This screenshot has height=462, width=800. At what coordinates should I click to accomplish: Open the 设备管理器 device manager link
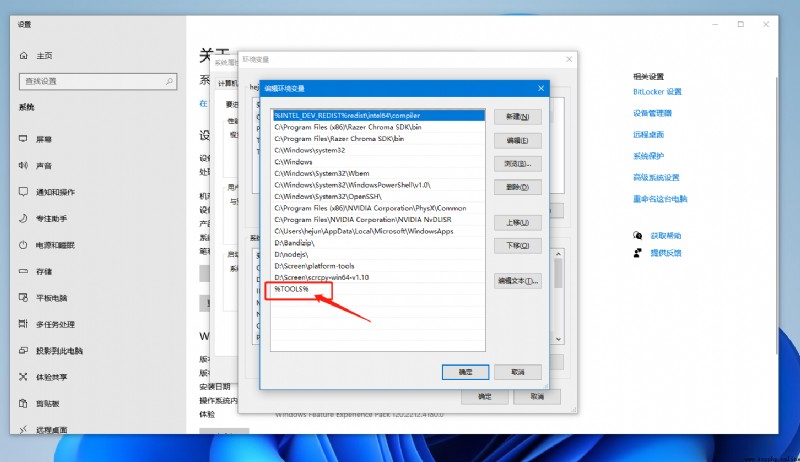(x=652, y=113)
